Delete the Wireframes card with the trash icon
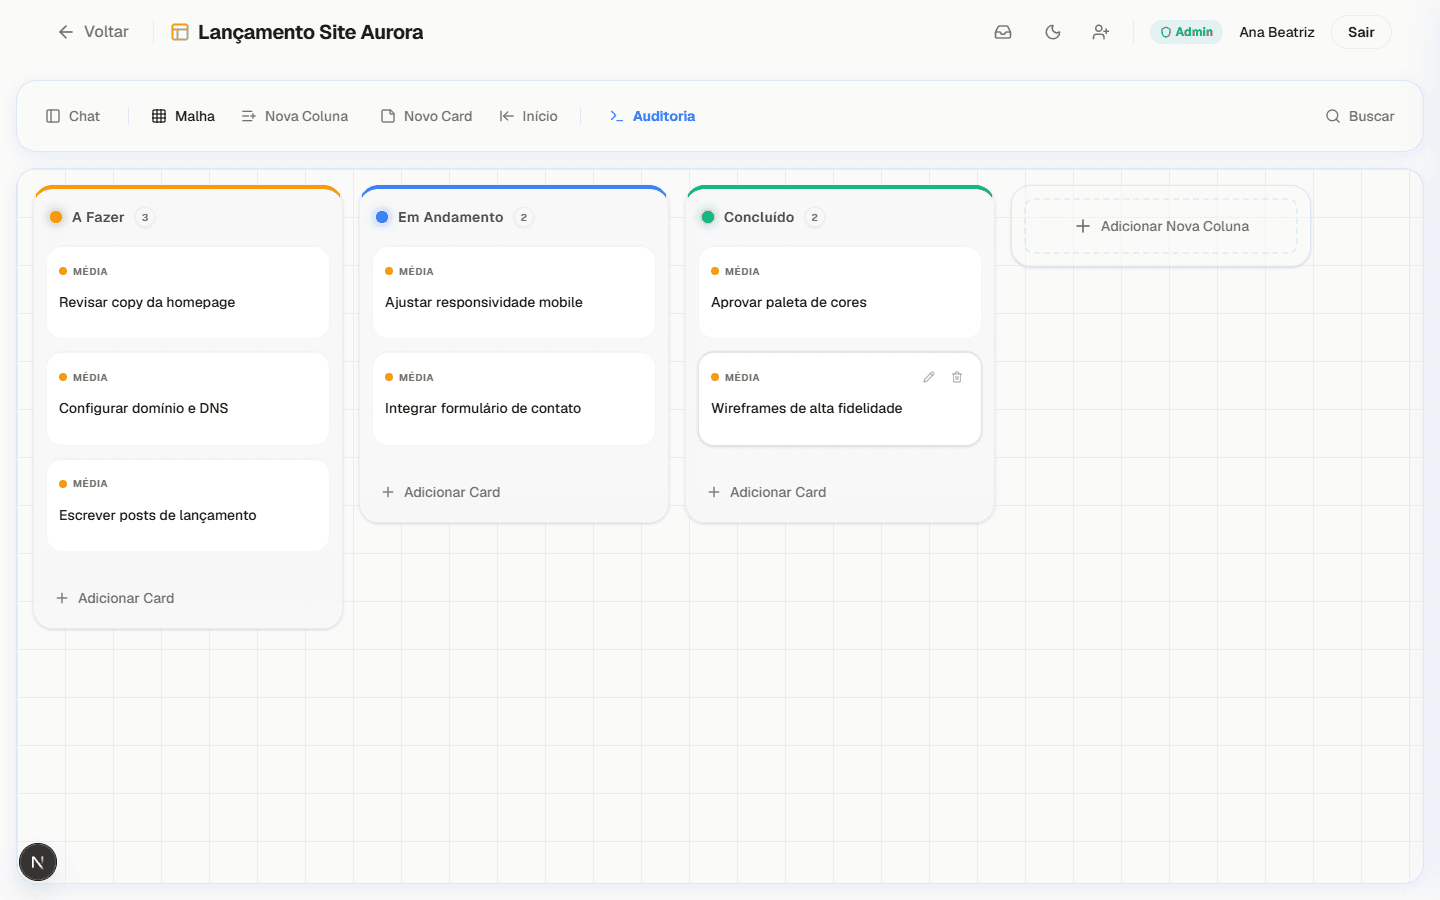This screenshot has height=900, width=1440. [957, 377]
